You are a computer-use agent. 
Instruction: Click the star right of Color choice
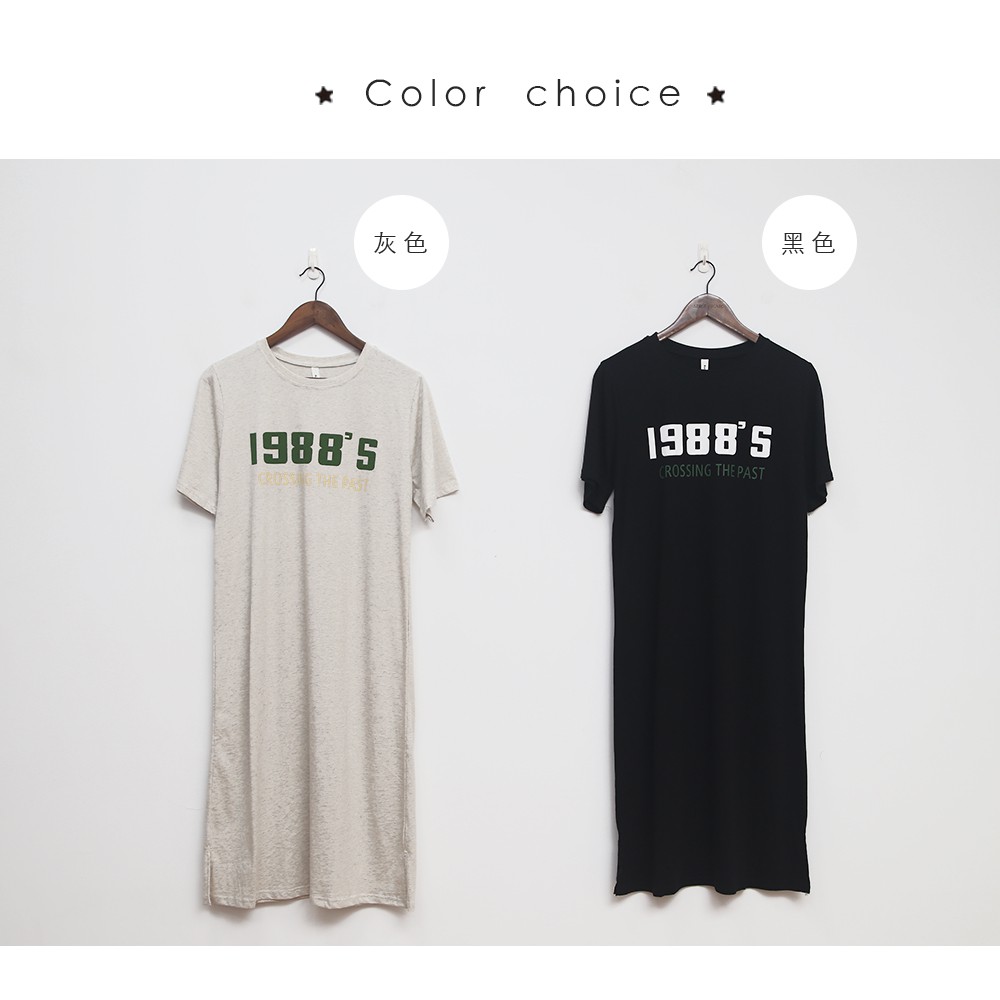point(716,95)
